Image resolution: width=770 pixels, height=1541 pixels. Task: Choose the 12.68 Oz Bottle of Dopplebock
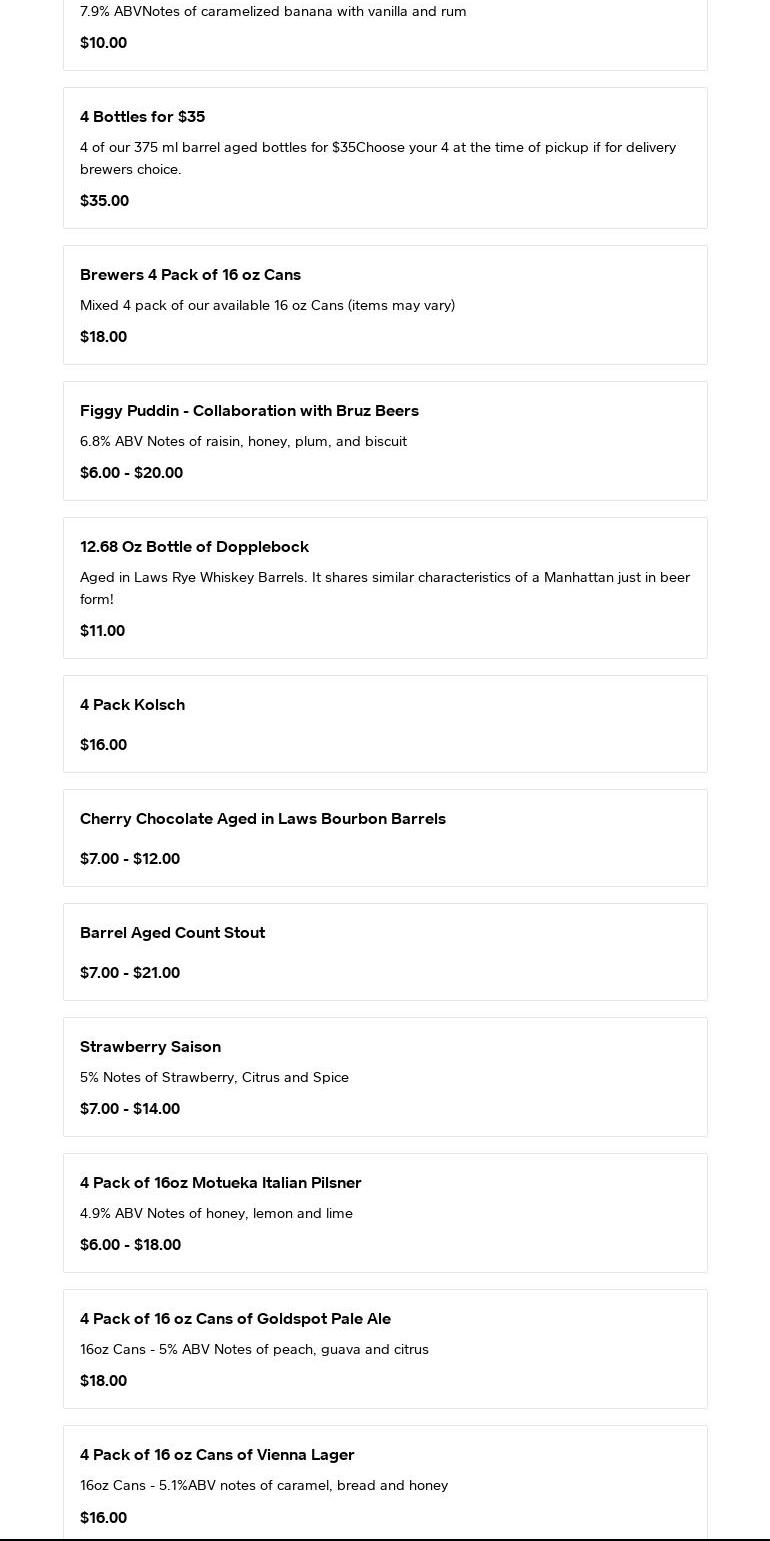tap(194, 547)
